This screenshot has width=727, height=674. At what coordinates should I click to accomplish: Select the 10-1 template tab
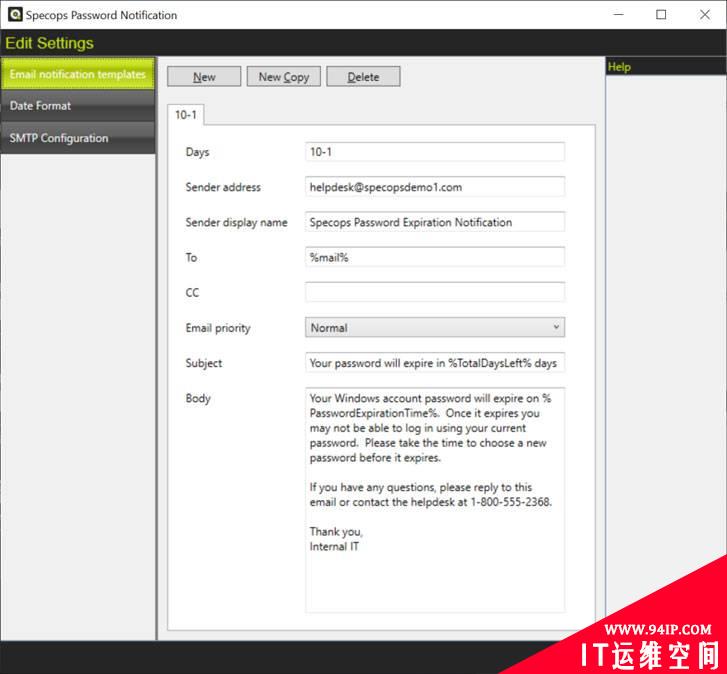tap(186, 115)
